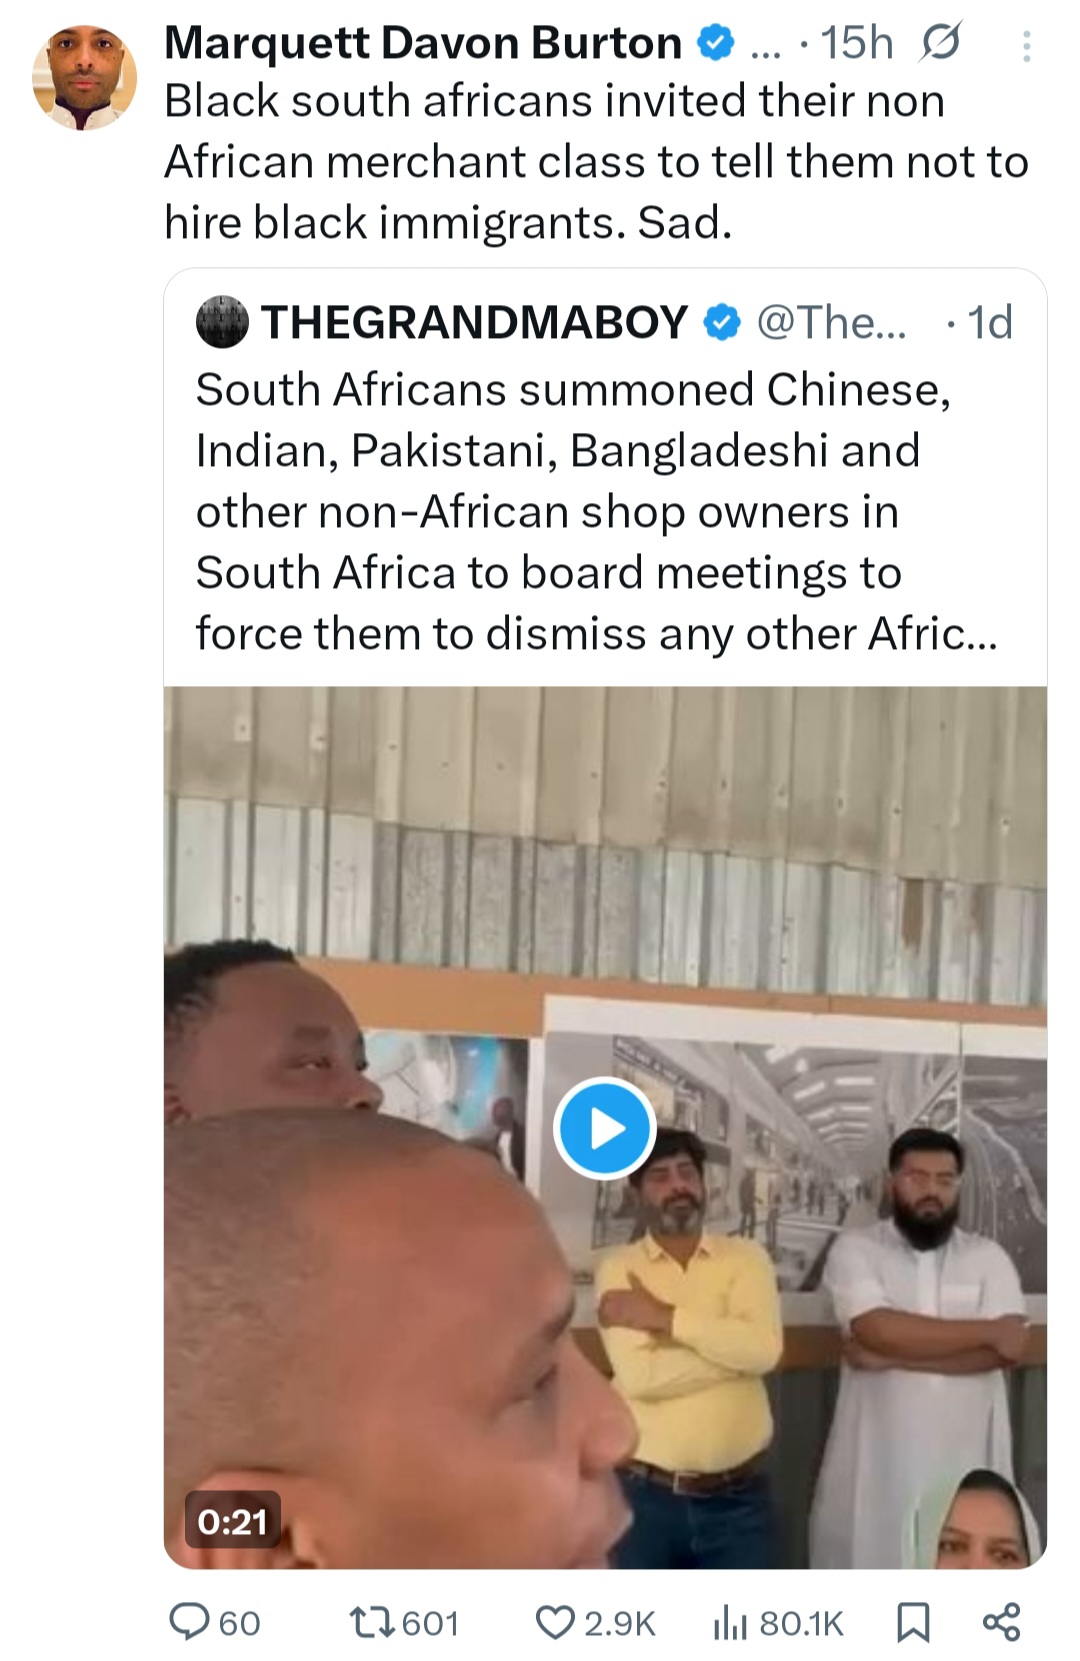Click THEGRANDMABOY's avatar
This screenshot has width=1080, height=1661.
point(224,322)
